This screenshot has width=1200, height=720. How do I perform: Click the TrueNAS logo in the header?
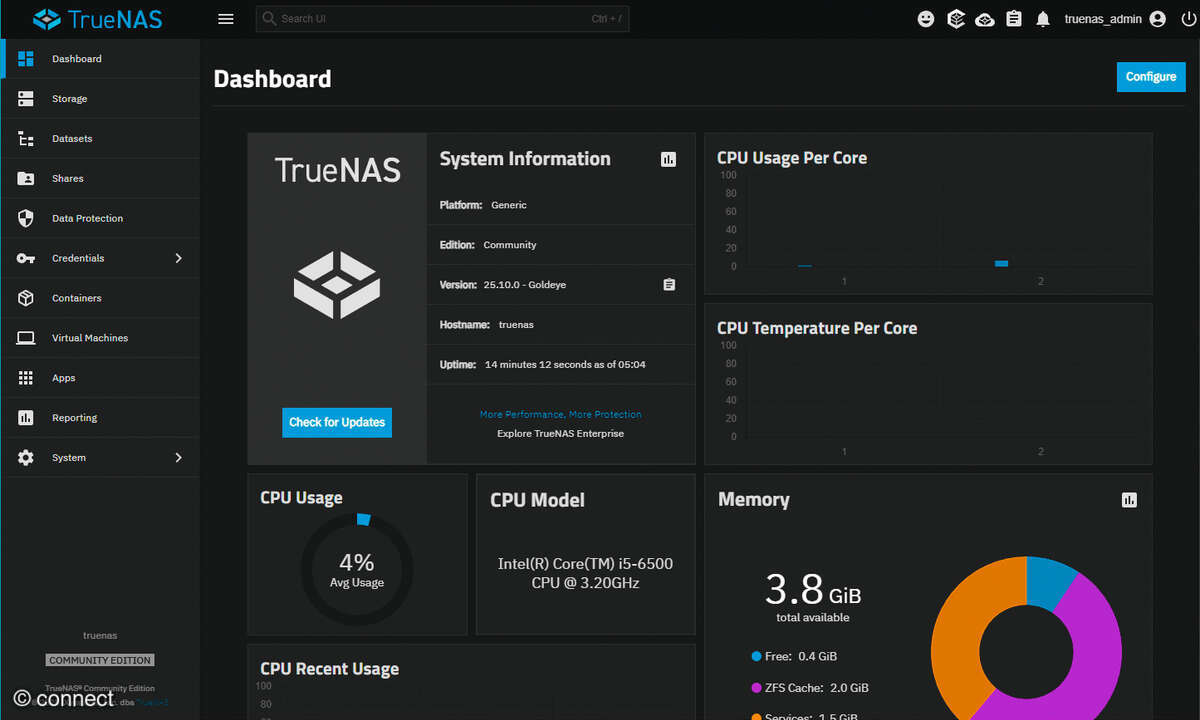(x=97, y=18)
